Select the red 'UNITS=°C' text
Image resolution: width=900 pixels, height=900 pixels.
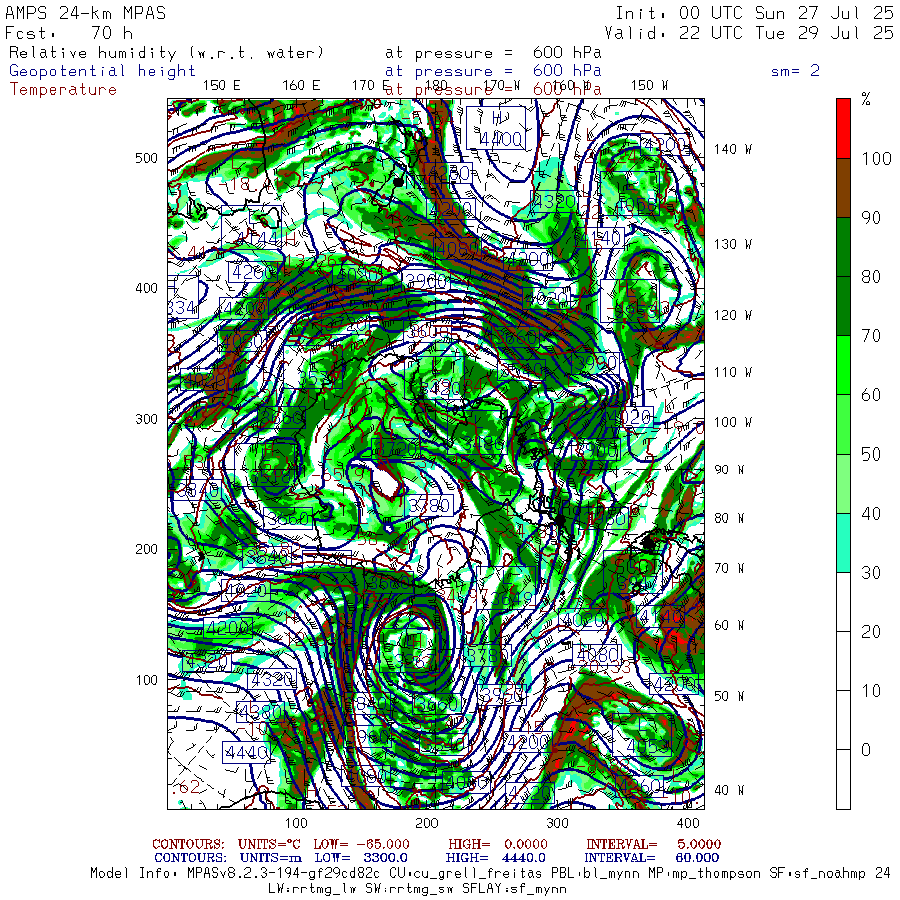269,844
